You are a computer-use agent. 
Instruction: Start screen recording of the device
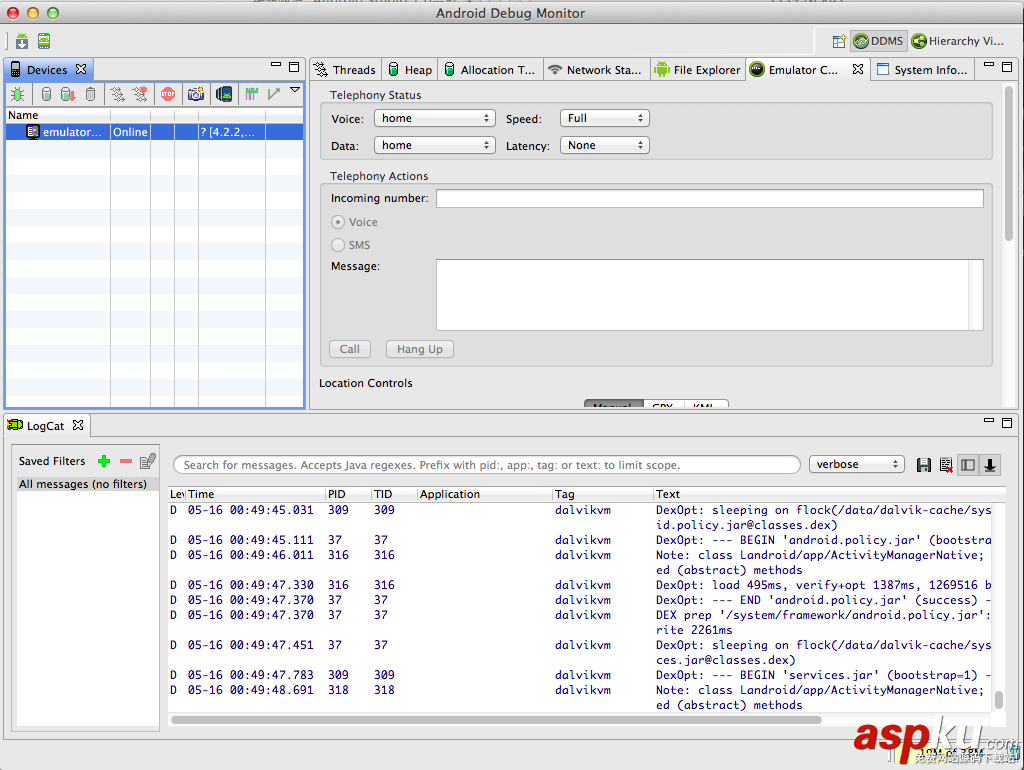(x=224, y=93)
